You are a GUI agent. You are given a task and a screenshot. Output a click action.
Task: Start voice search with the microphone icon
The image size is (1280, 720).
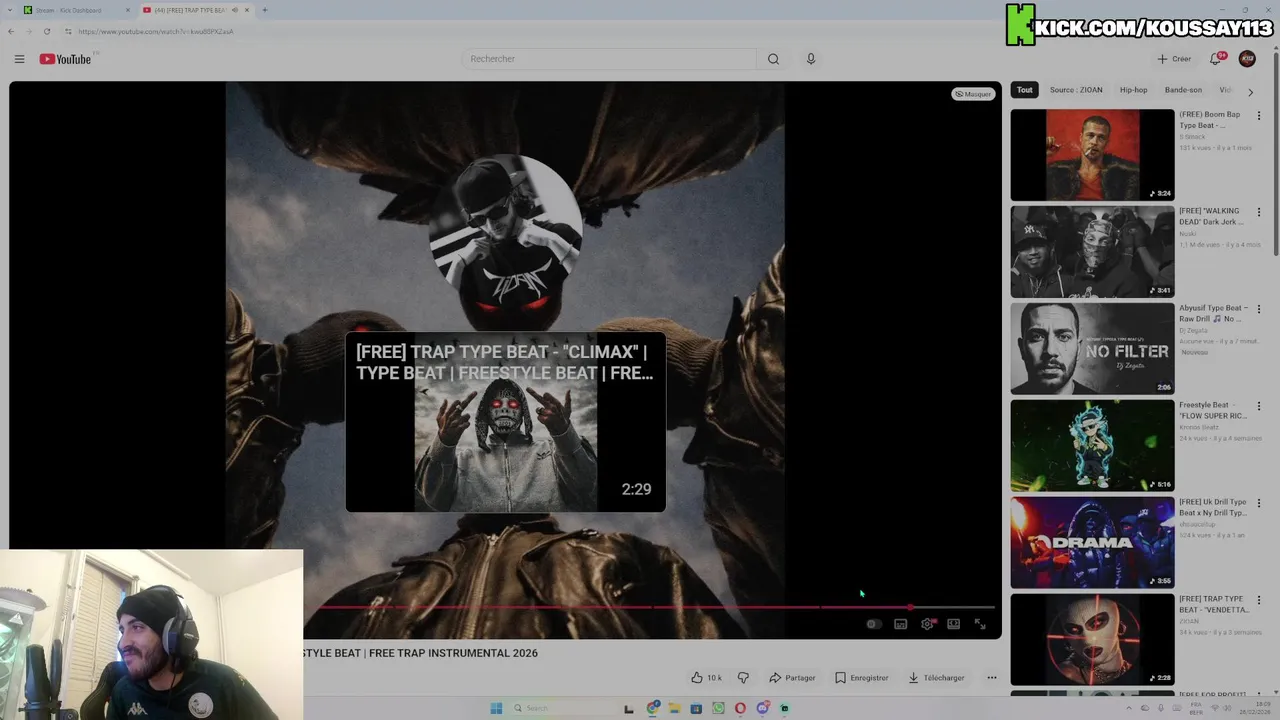point(811,59)
